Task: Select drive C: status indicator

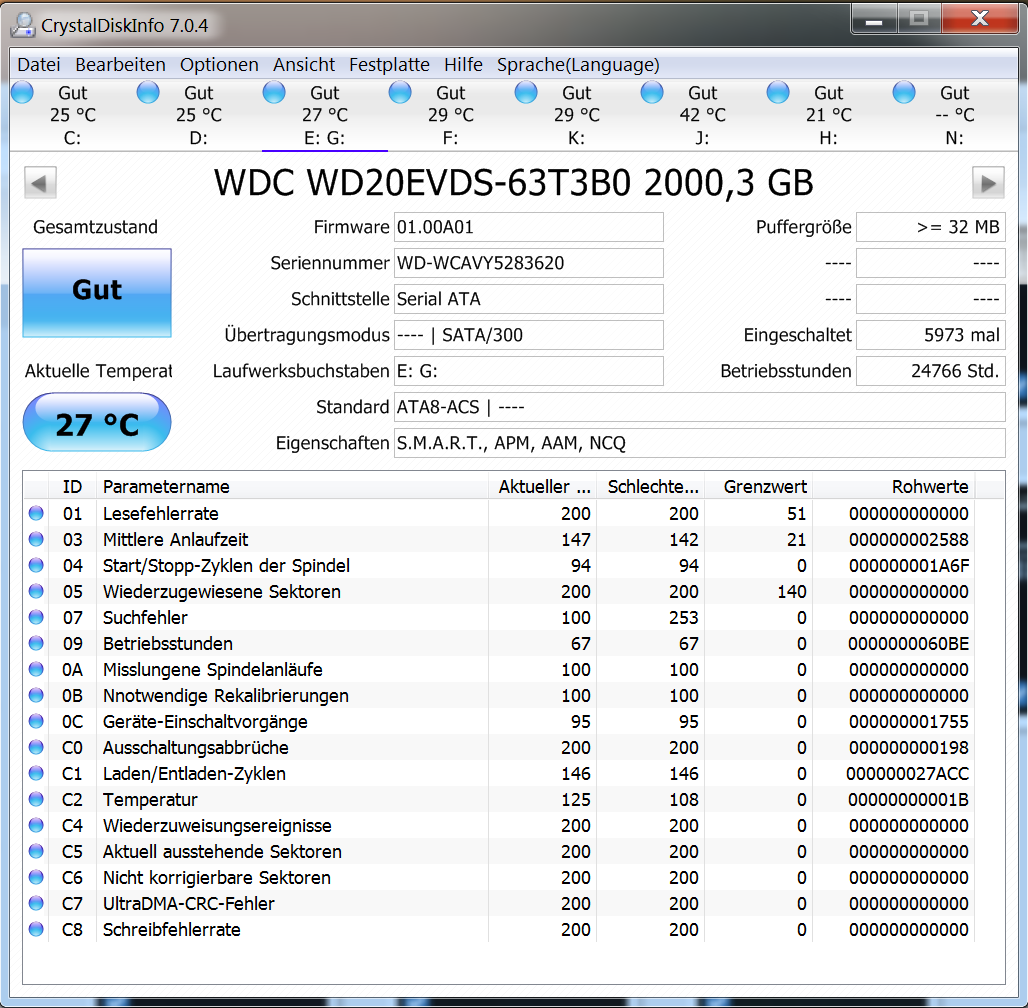Action: tap(22, 92)
